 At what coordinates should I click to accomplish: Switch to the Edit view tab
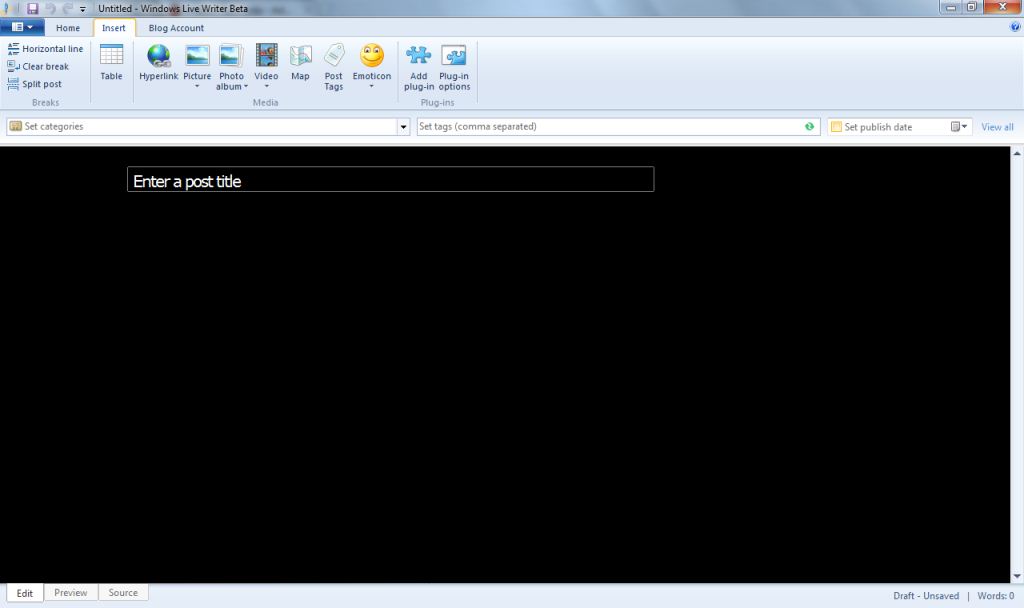pyautogui.click(x=25, y=593)
